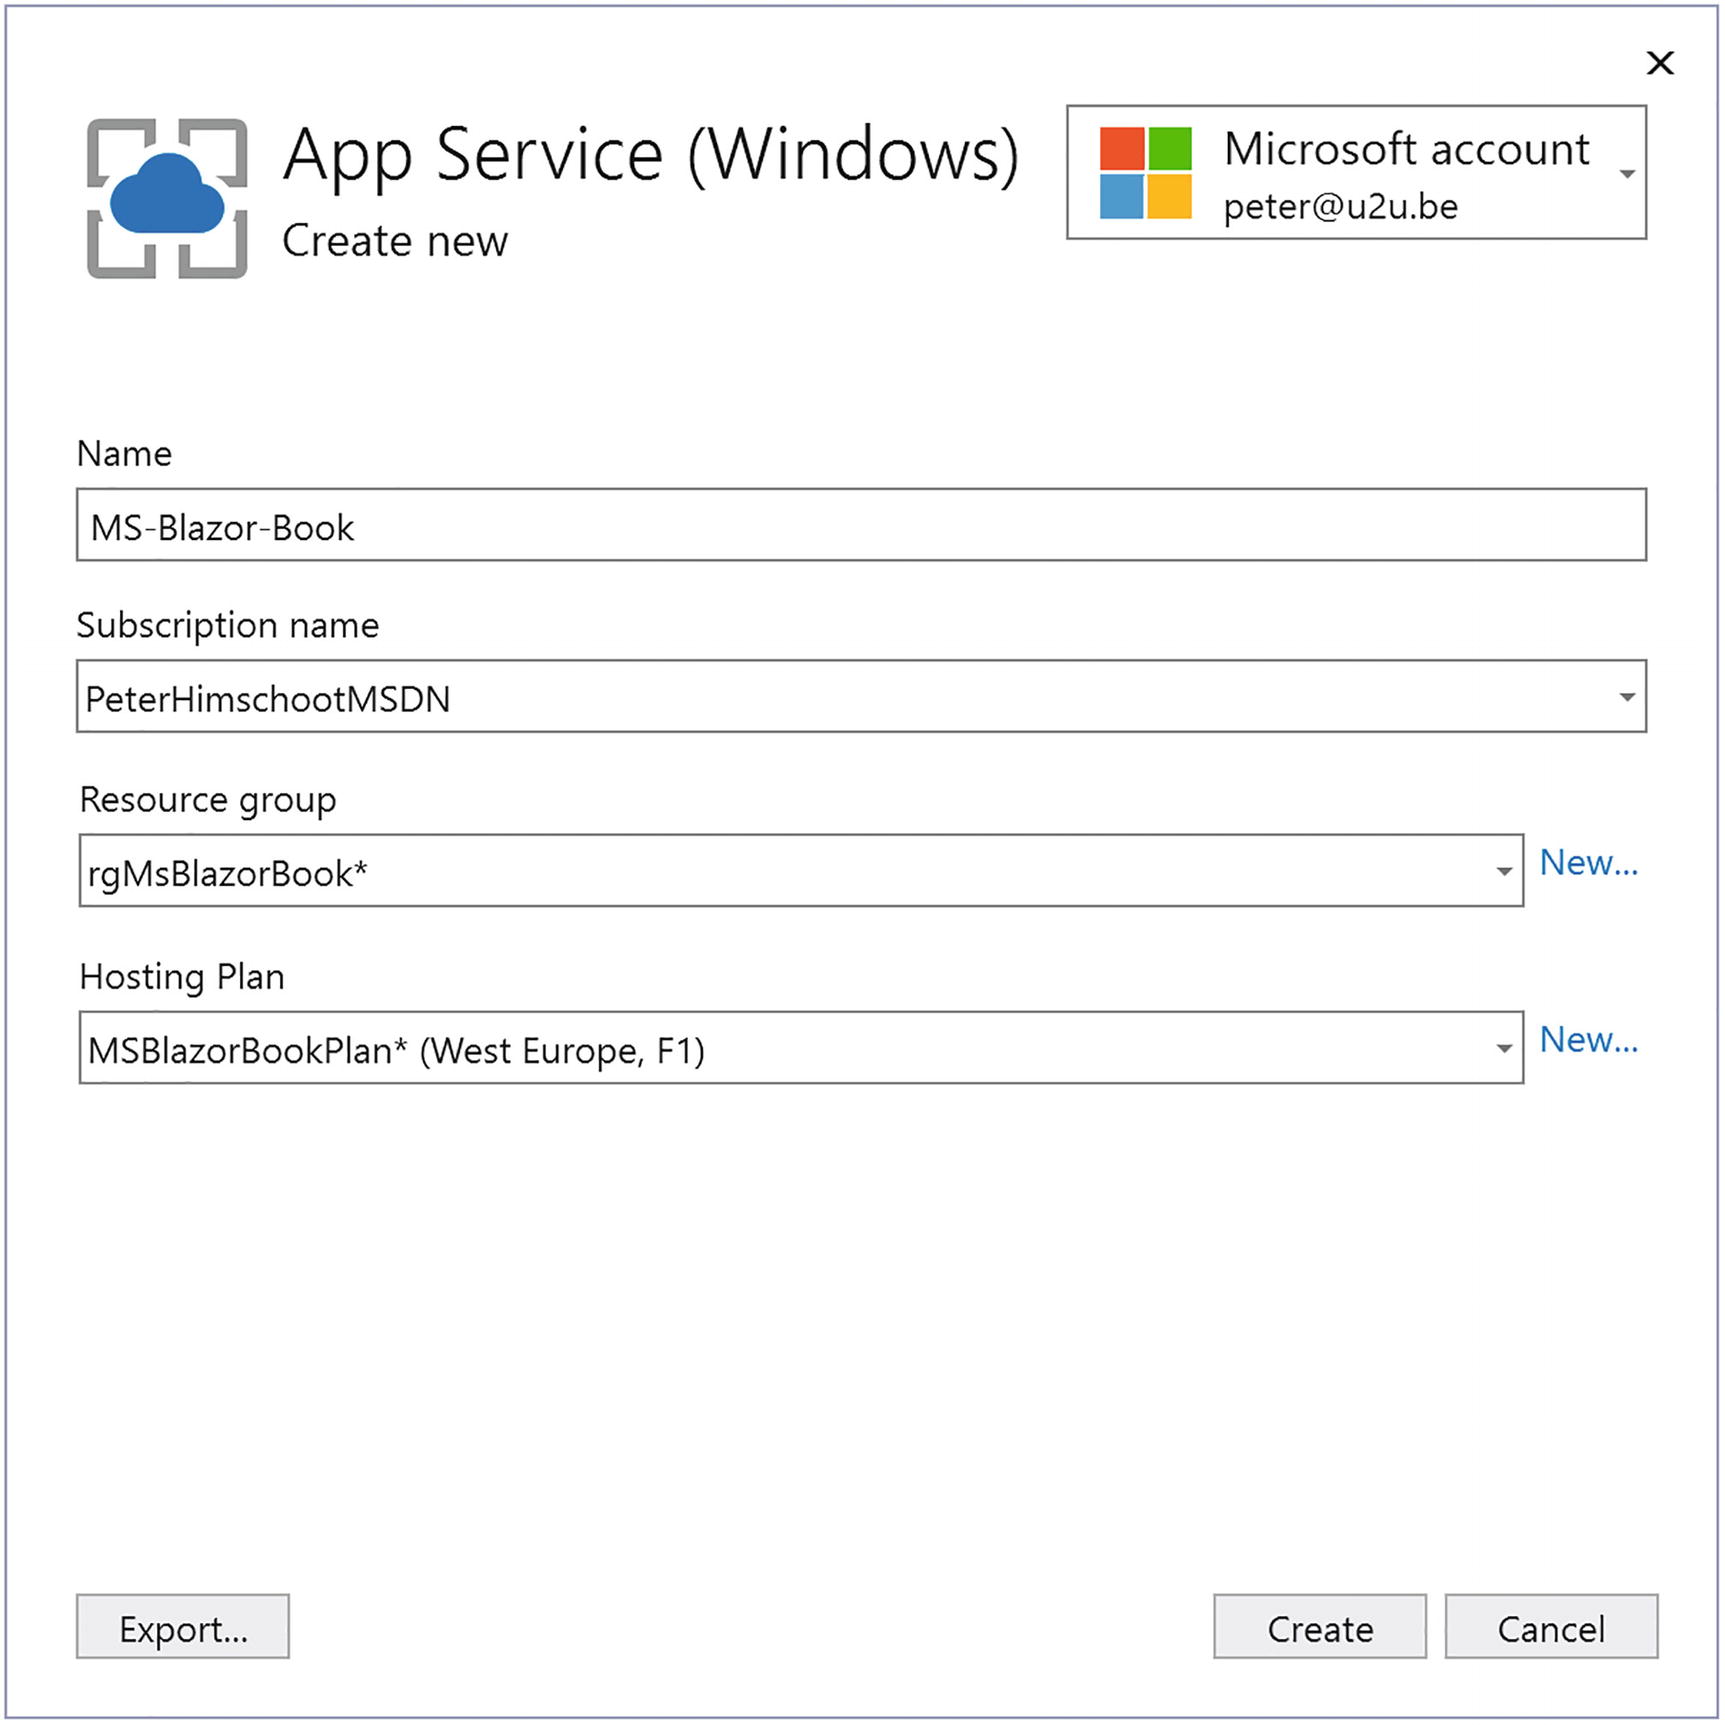Open the Subscription name dropdown arrow

point(1627,697)
